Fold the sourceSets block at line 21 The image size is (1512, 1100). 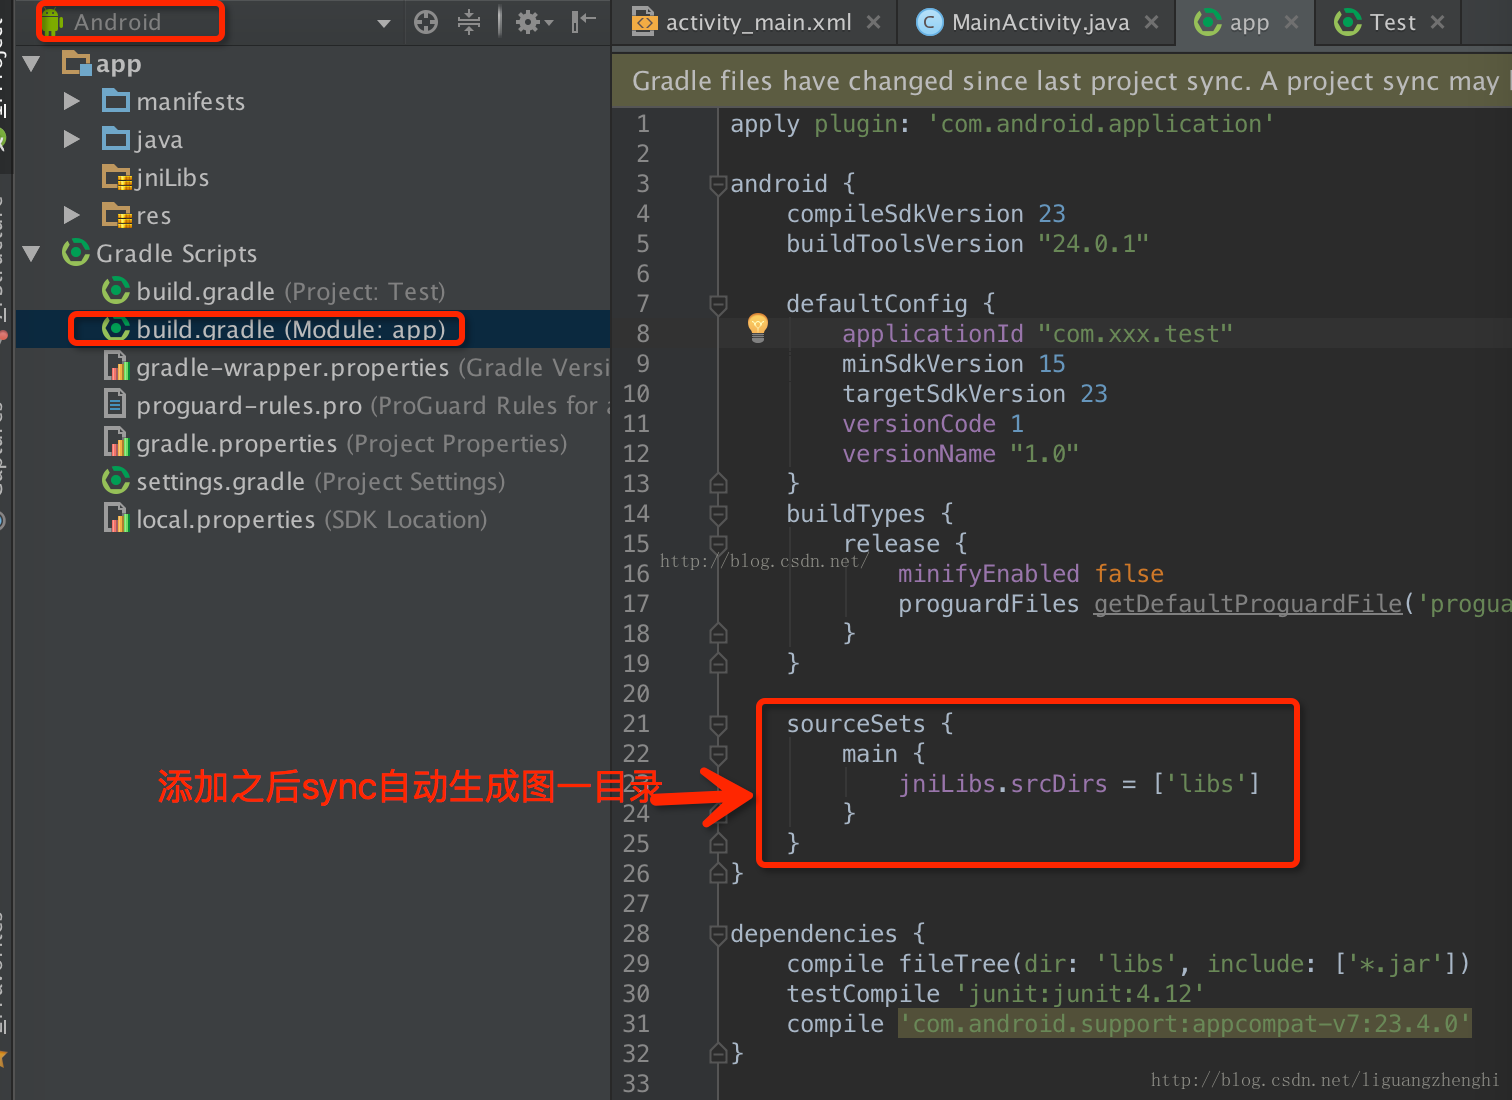[718, 724]
